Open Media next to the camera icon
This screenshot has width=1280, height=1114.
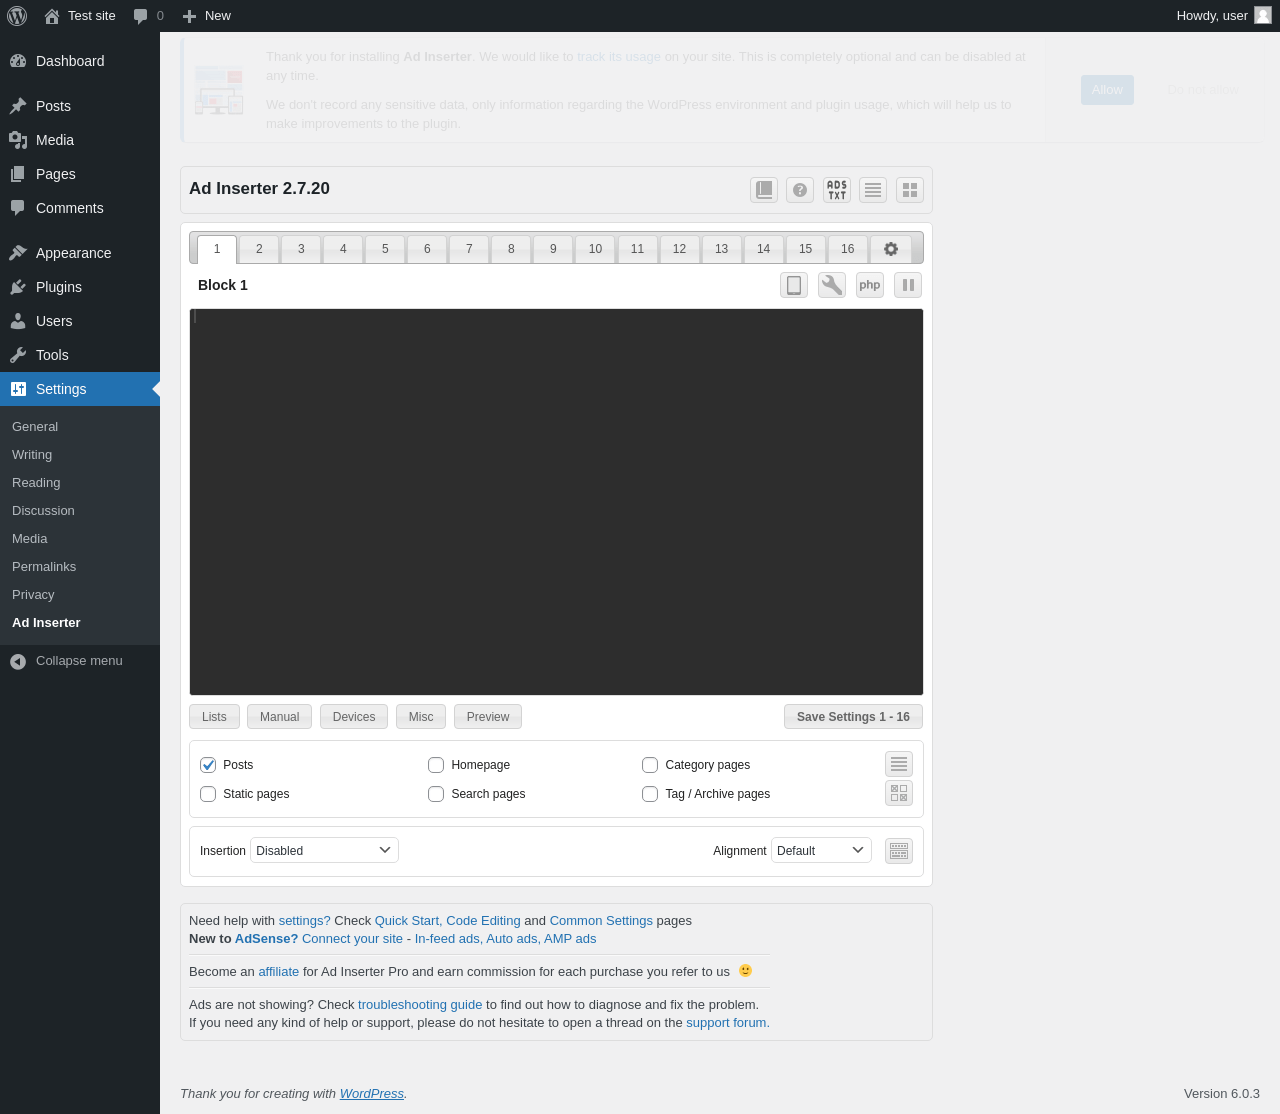[80, 140]
